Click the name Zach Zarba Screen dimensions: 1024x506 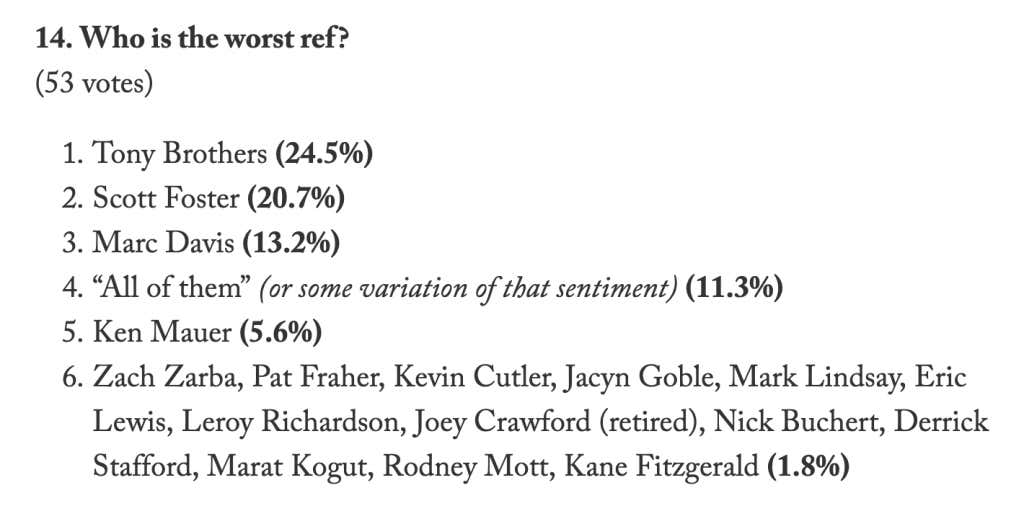point(167,378)
